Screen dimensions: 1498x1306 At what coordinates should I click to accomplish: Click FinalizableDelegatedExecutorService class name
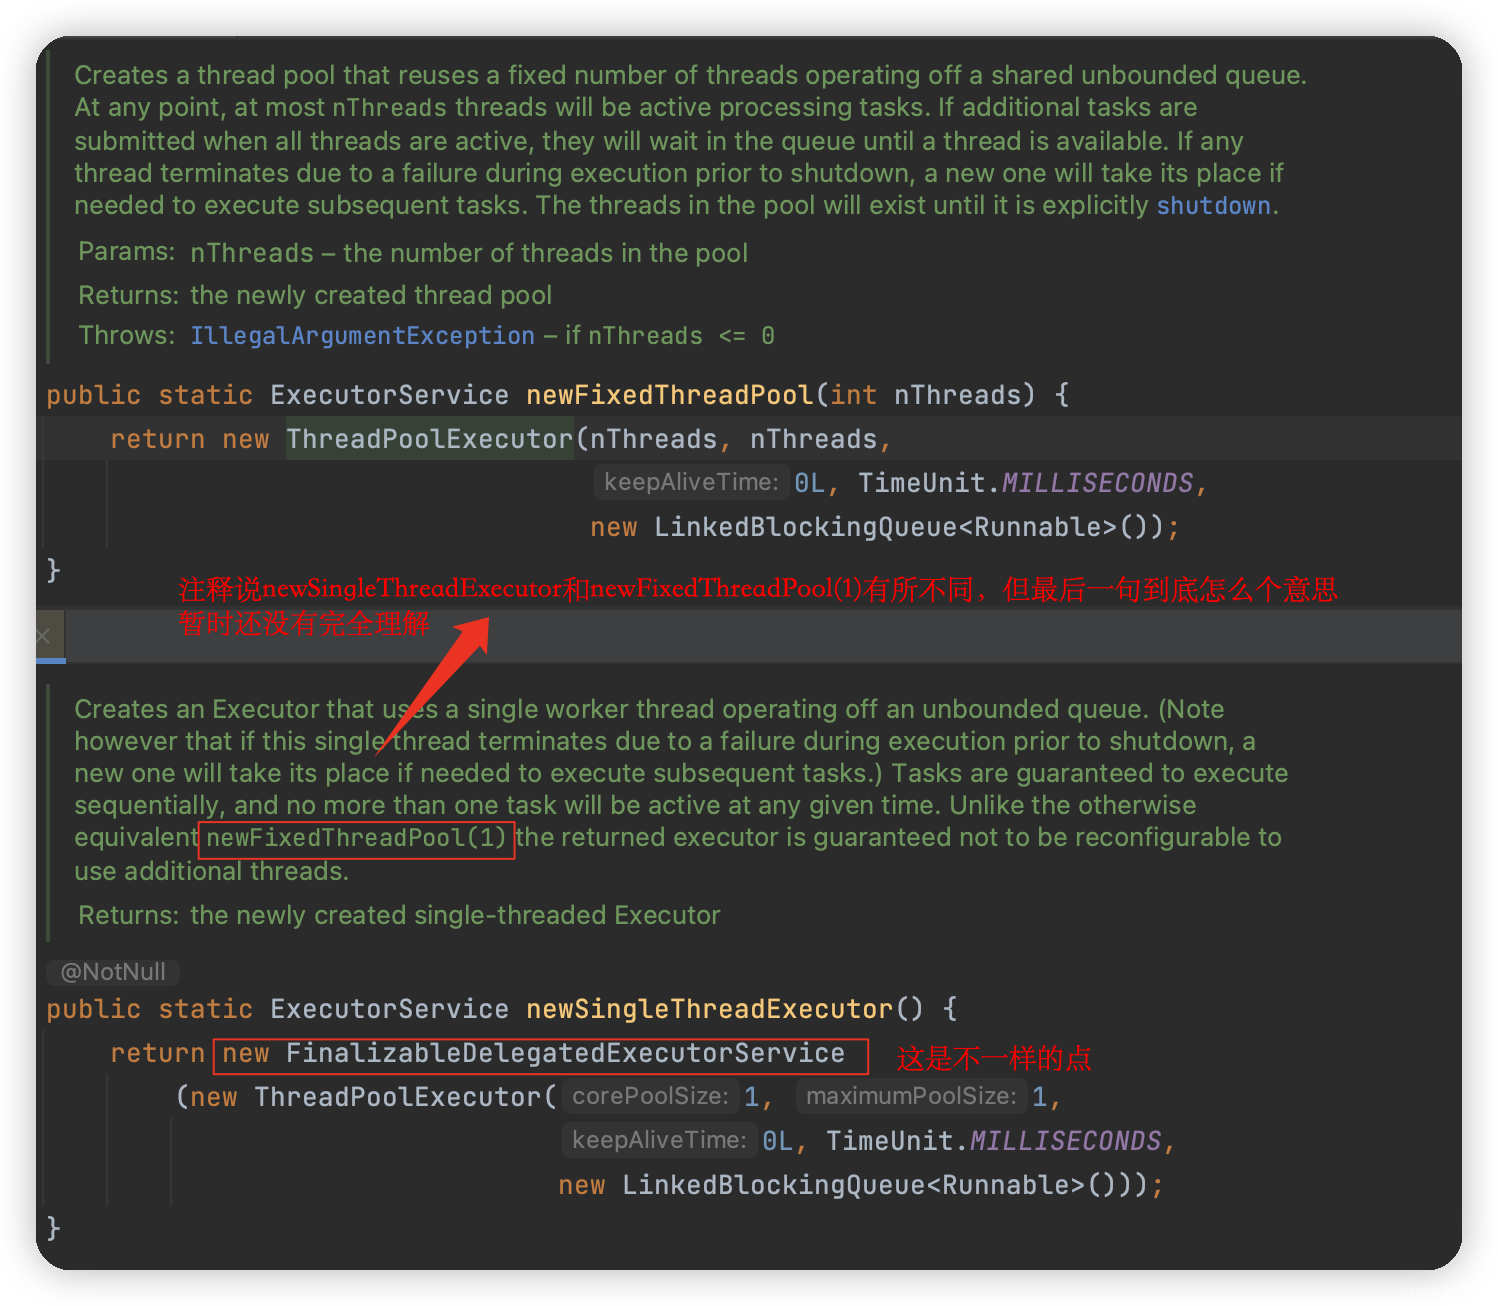tap(565, 1053)
